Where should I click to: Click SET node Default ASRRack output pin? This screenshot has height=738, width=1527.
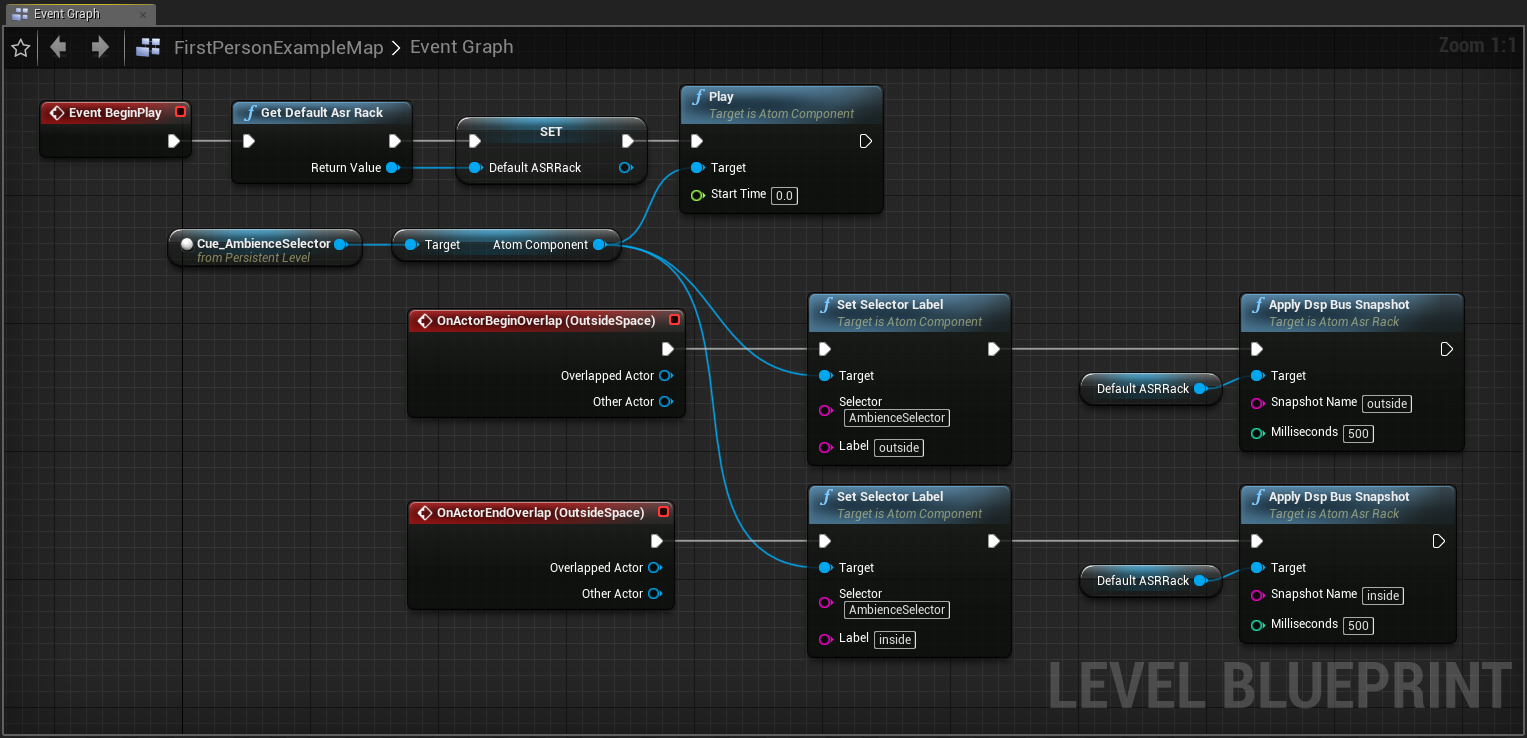coord(626,168)
